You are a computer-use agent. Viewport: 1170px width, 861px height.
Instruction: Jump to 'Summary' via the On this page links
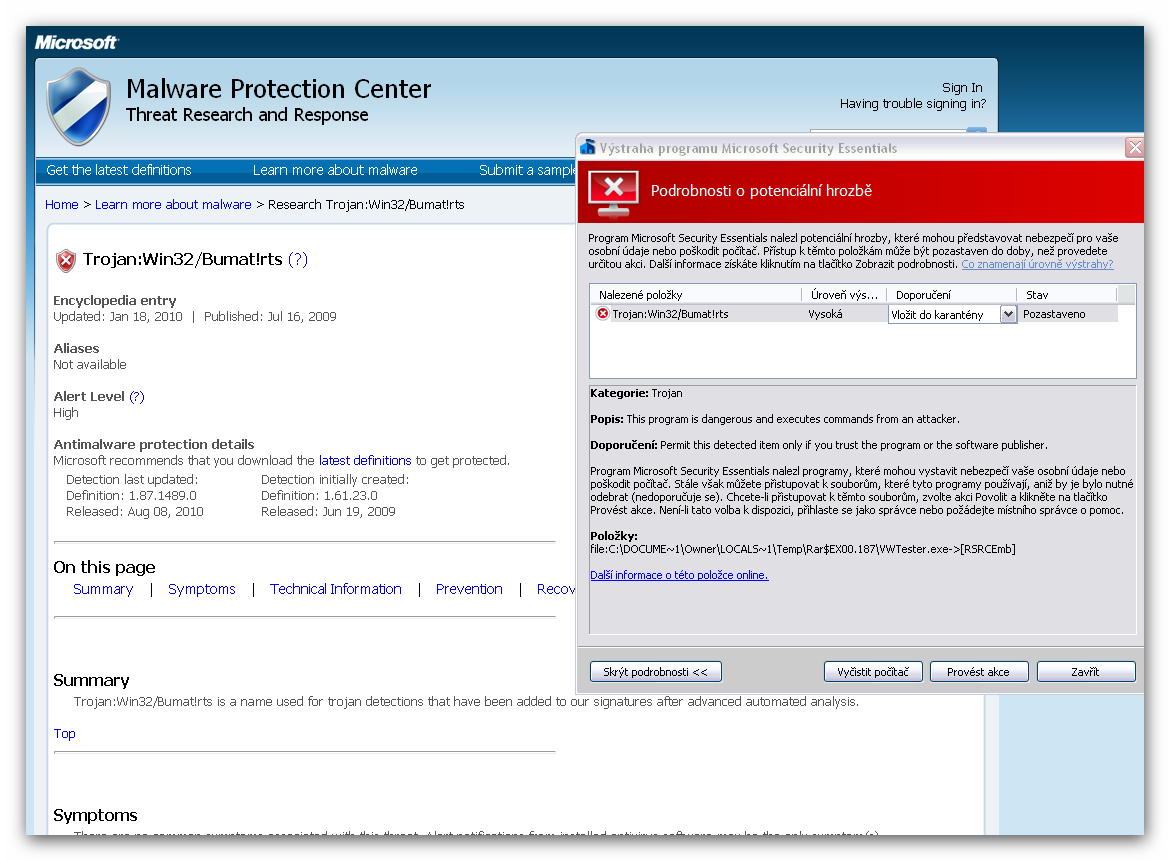point(103,589)
